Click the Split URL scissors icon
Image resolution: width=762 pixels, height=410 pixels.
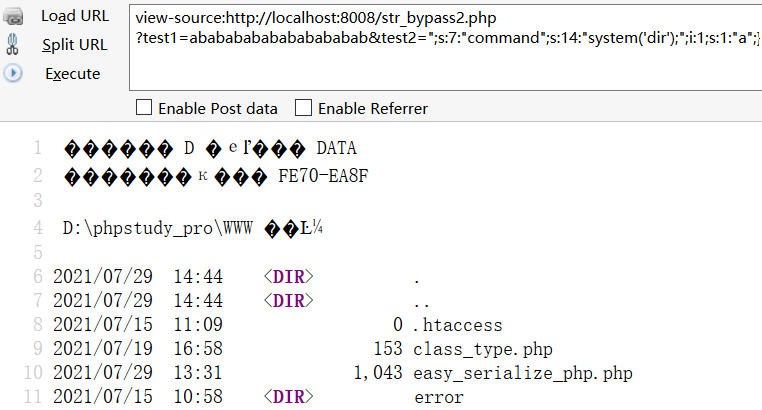pyautogui.click(x=14, y=45)
